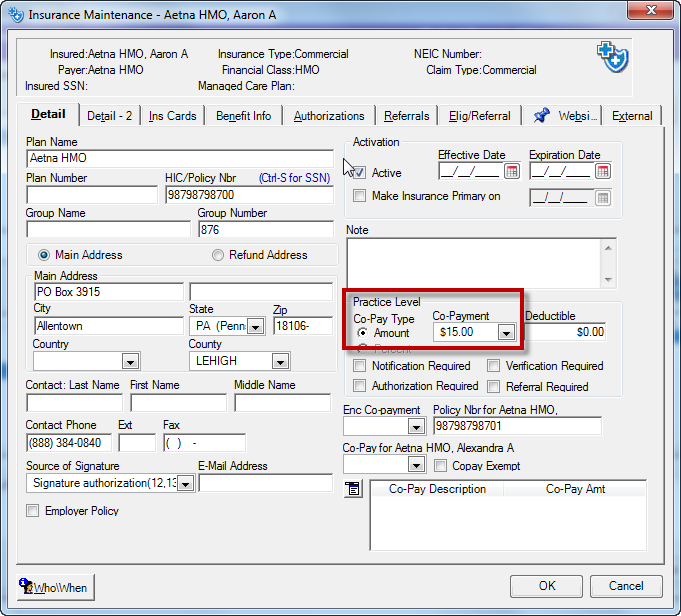The width and height of the screenshot is (681, 616).
Task: Click the Note text area
Action: (x=474, y=262)
